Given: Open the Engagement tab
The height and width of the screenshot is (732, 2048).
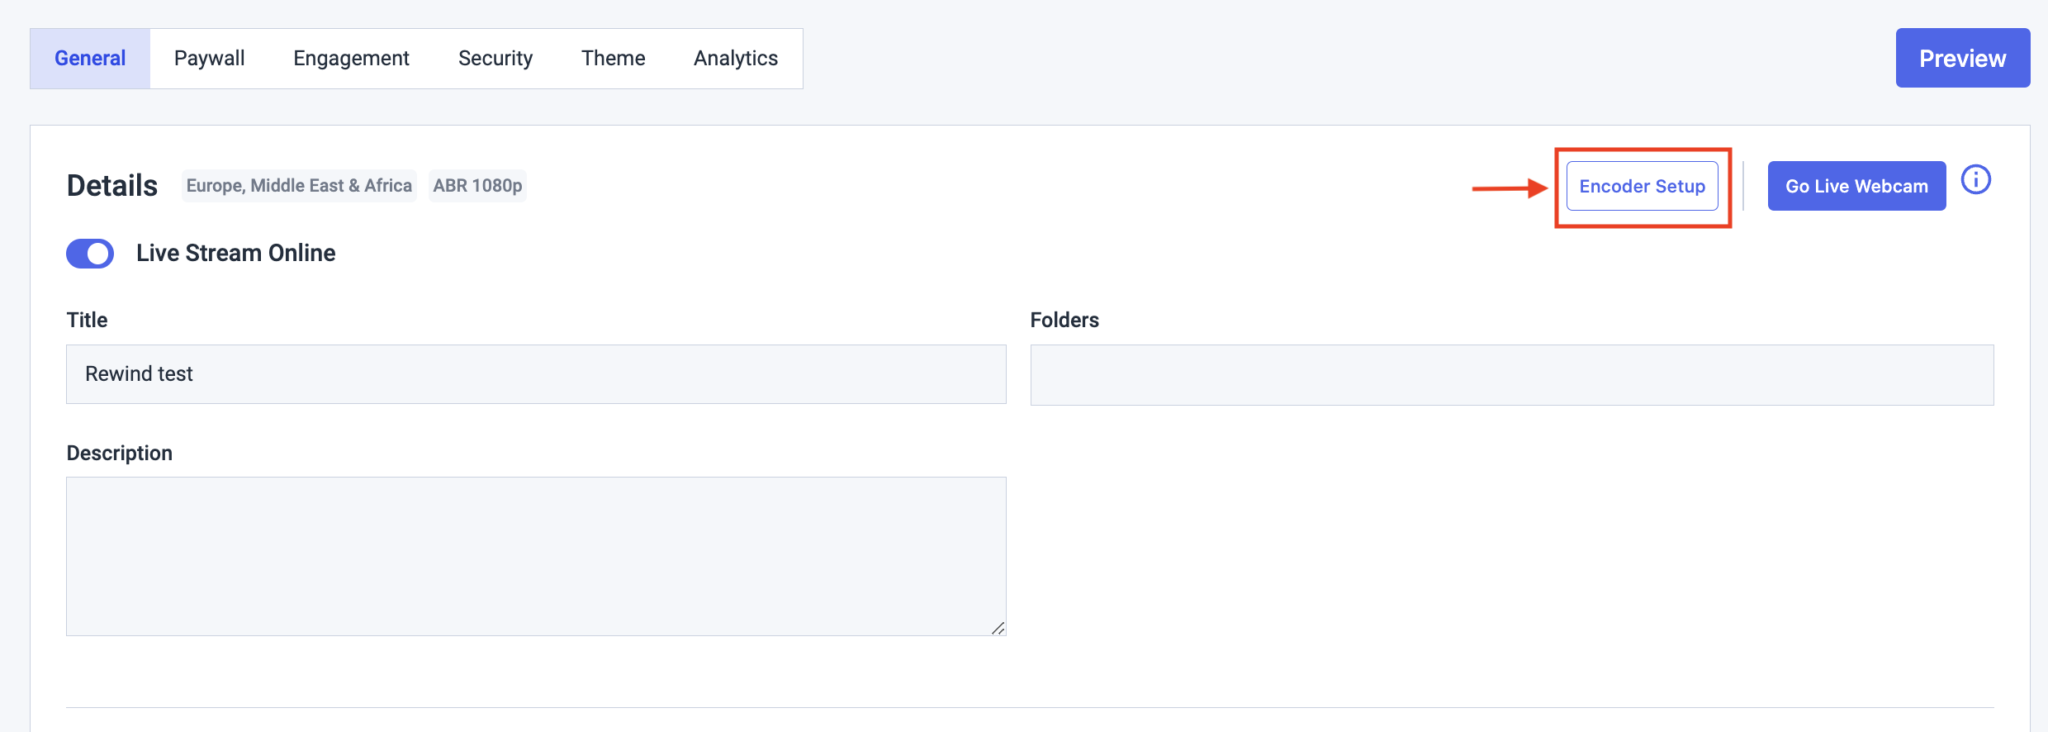Looking at the screenshot, I should coord(351,59).
